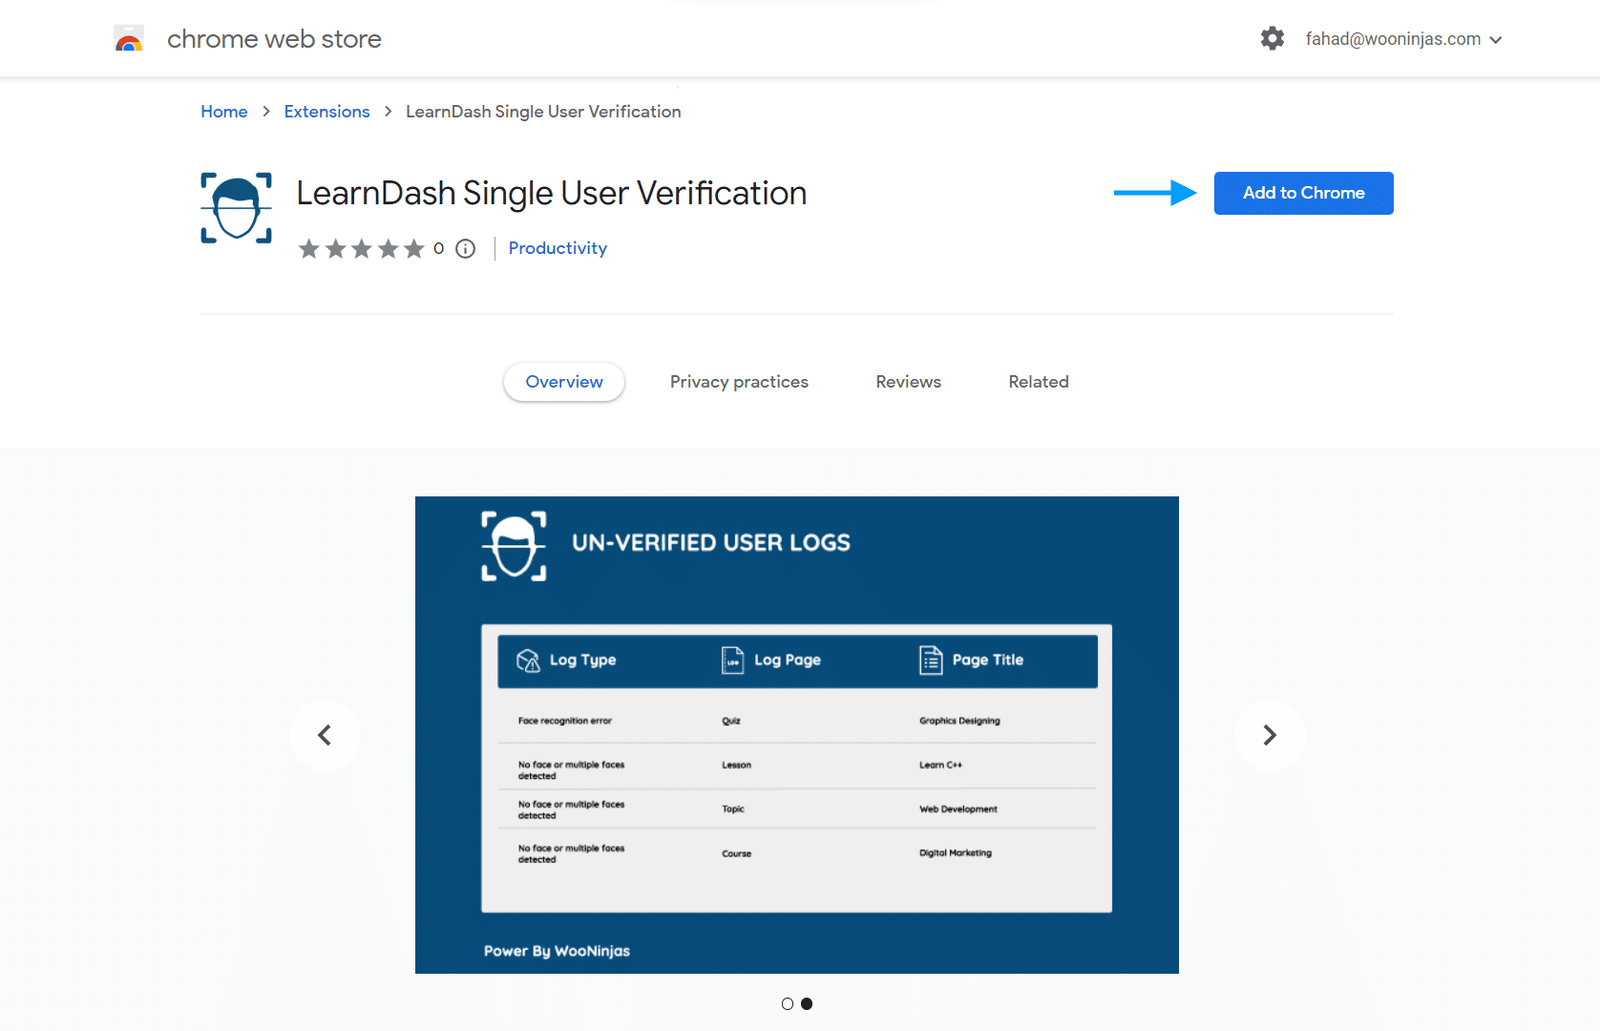Screen dimensions: 1600x1031
Task: Open the settings gear icon
Action: pyautogui.click(x=1272, y=39)
